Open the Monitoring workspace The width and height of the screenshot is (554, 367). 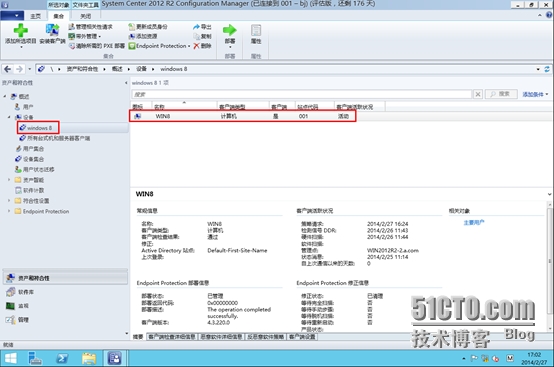tap(65, 306)
